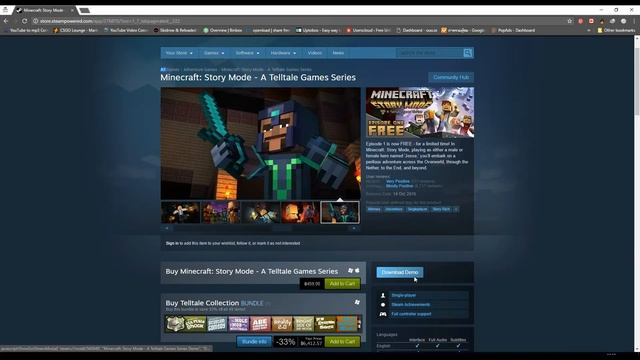Open the Skidrow & Reloaded bookmark

coord(175,30)
